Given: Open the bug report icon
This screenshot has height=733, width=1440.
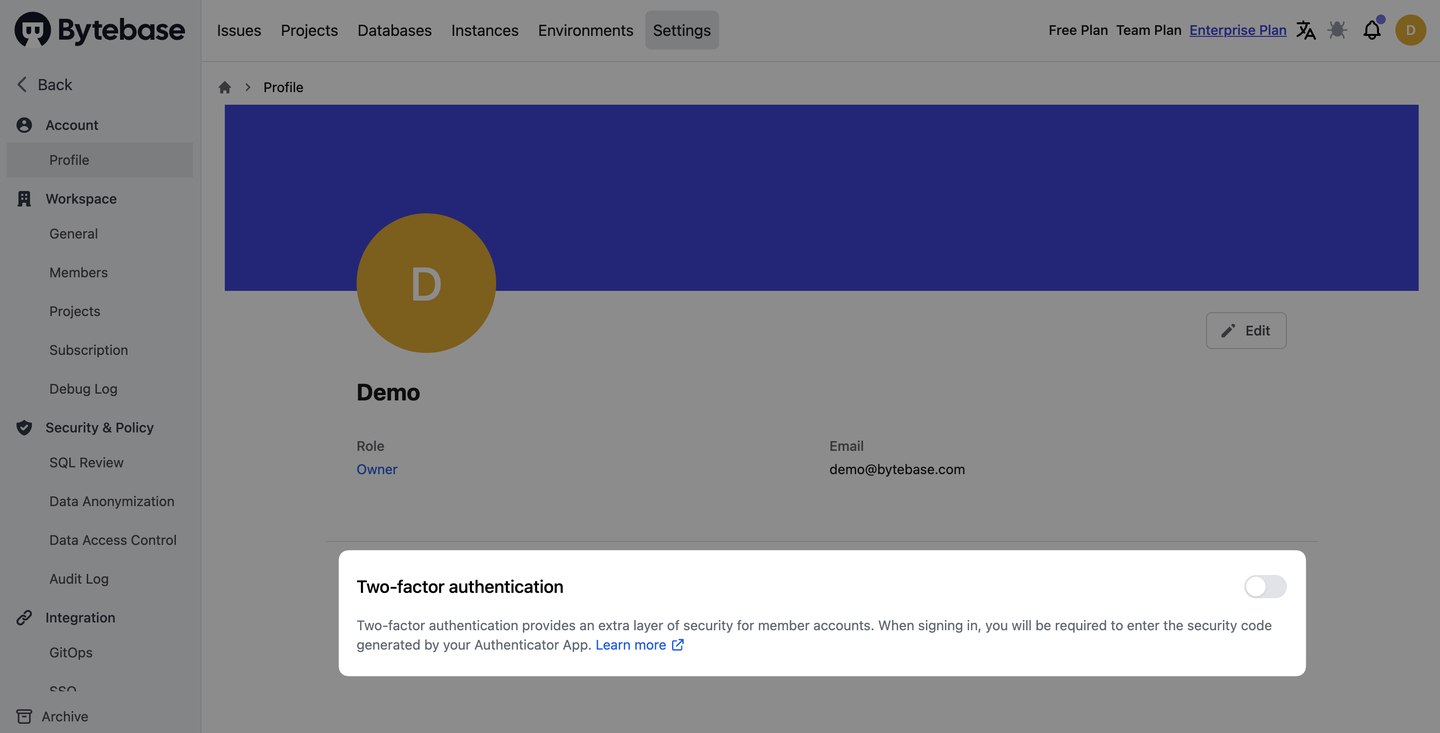Looking at the screenshot, I should (1337, 30).
